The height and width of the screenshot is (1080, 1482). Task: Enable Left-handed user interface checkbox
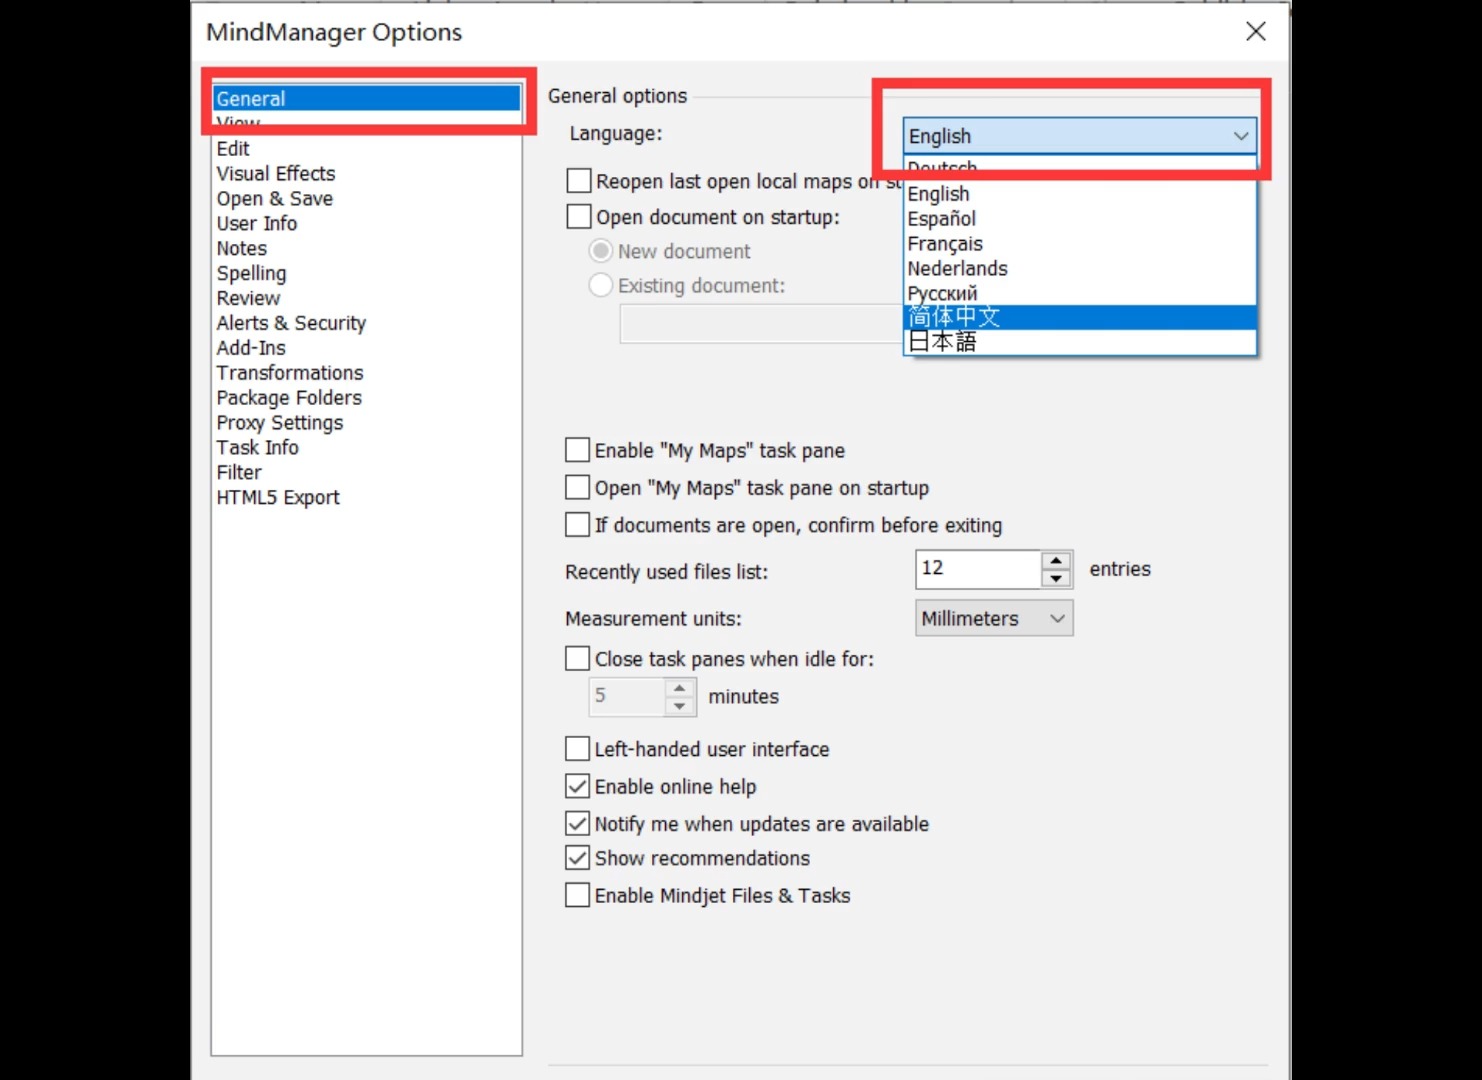[x=577, y=749]
